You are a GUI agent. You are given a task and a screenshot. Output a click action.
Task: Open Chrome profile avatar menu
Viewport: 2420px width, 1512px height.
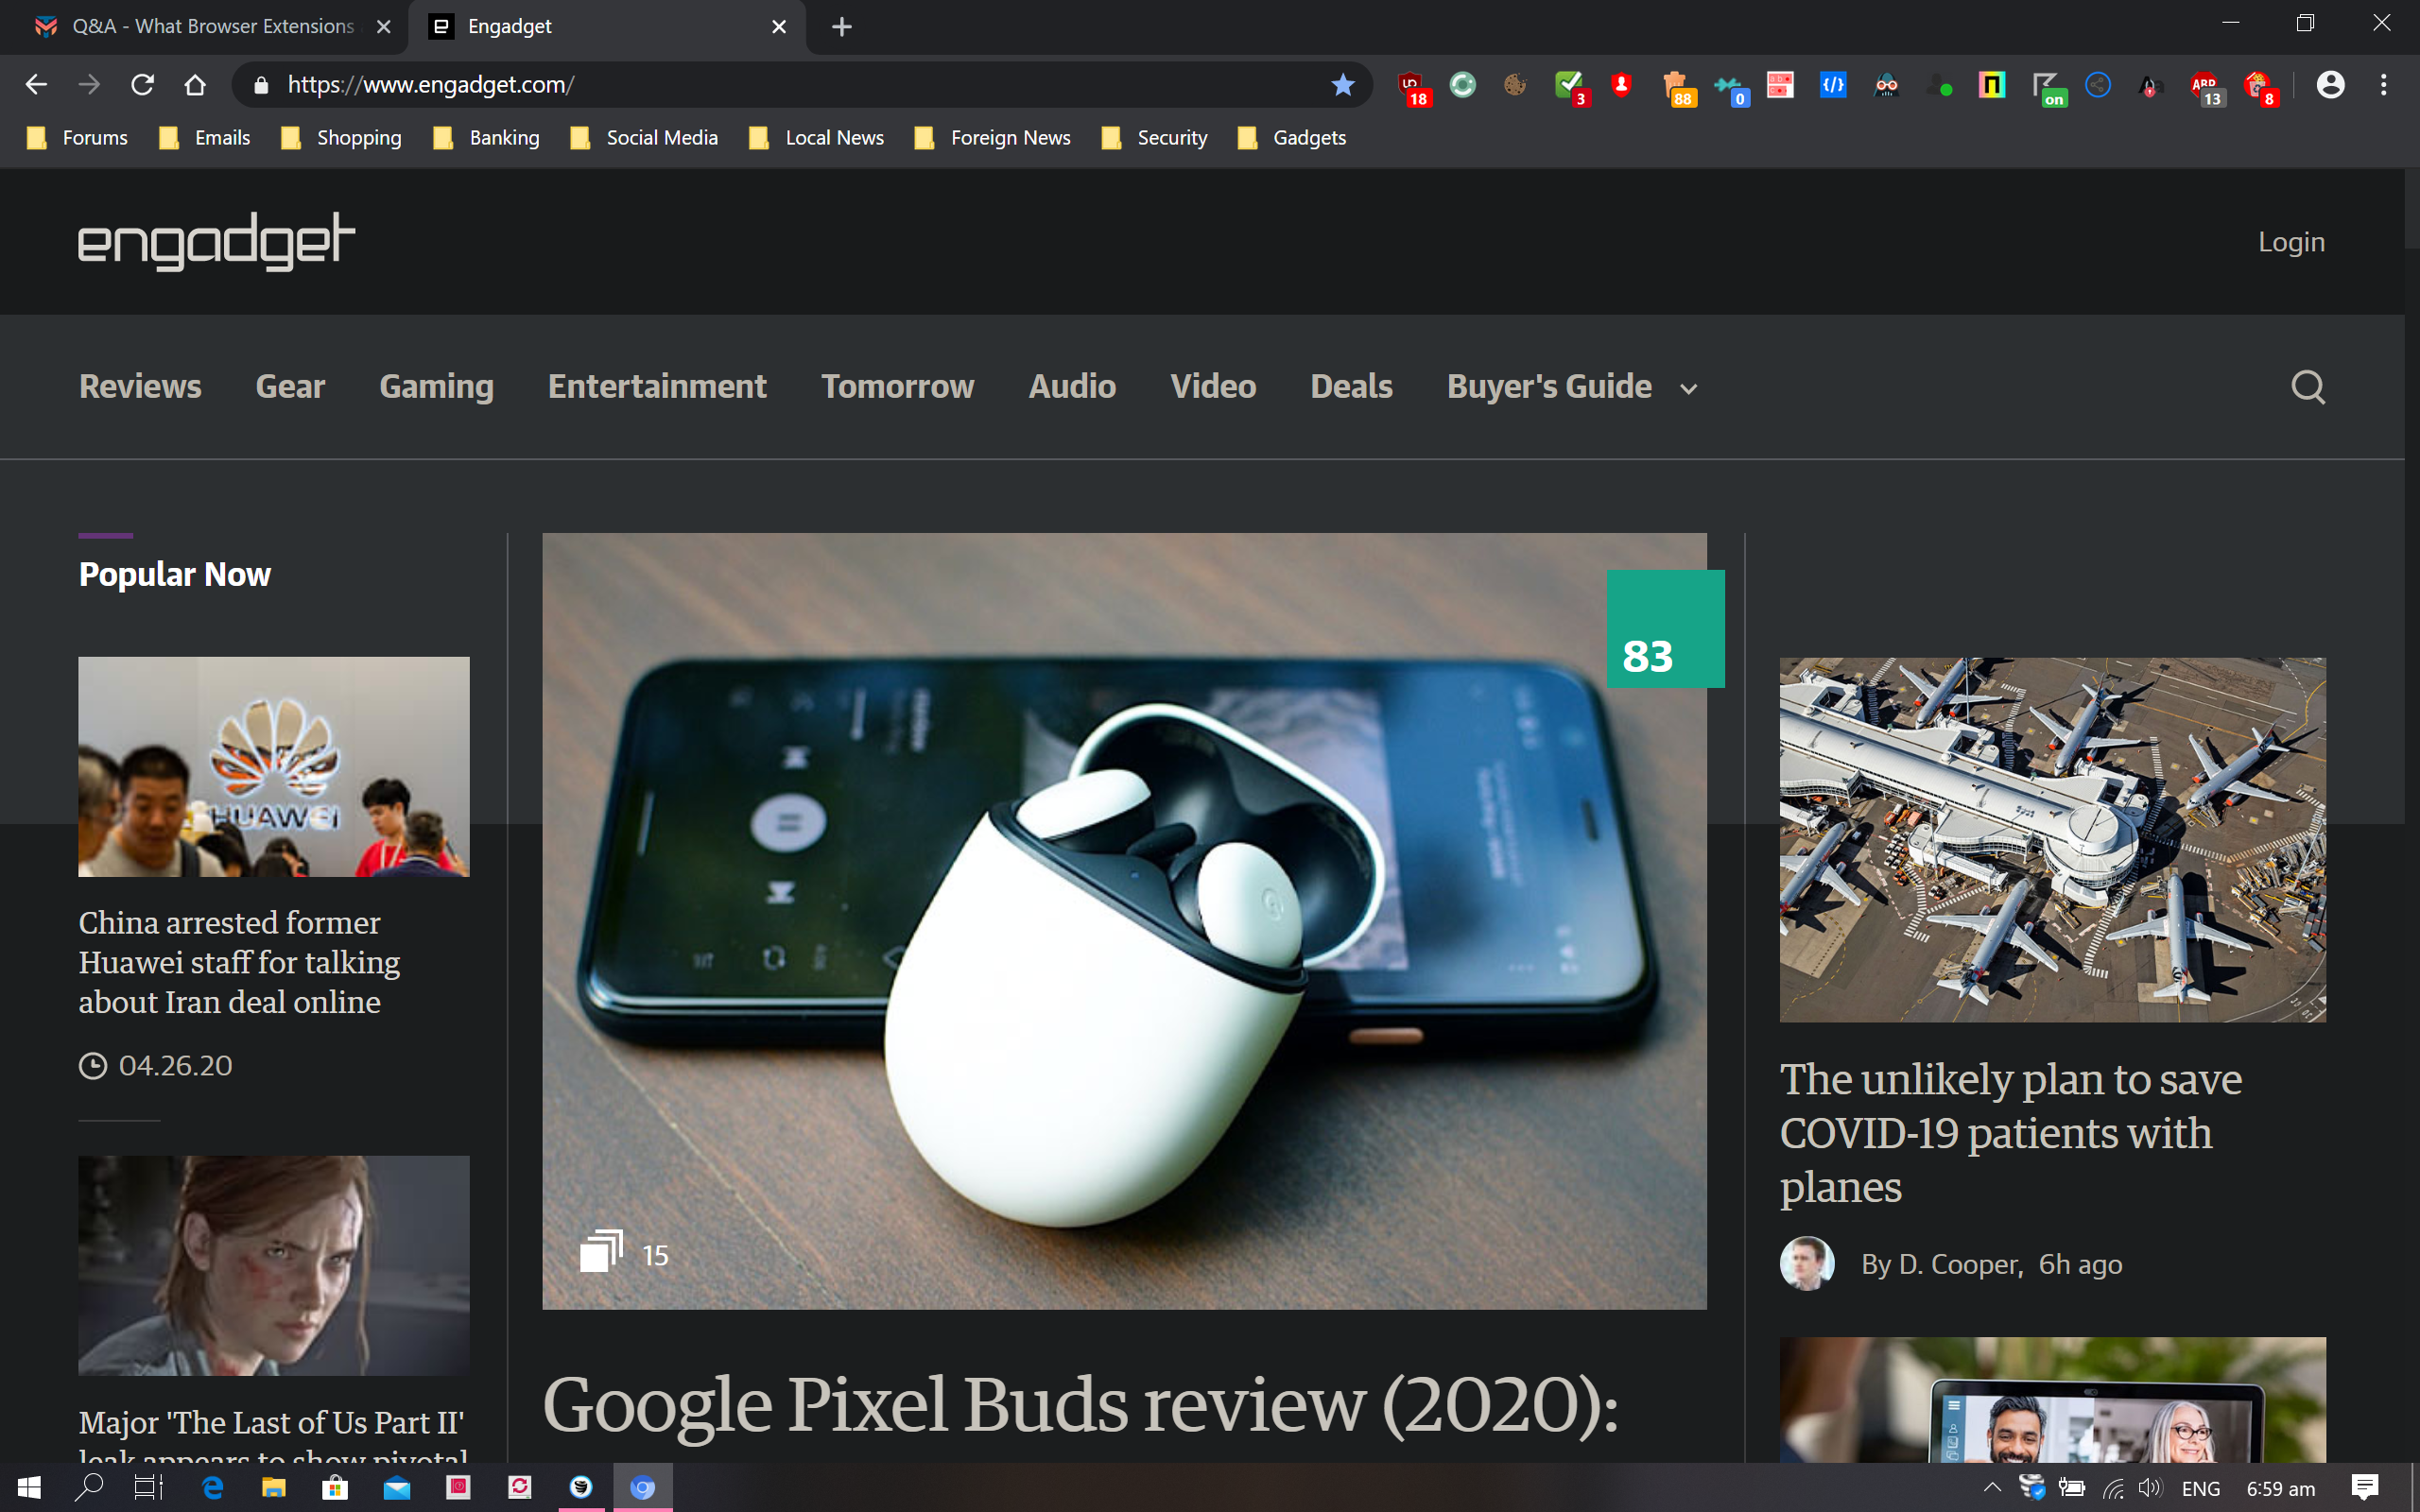[x=2330, y=85]
